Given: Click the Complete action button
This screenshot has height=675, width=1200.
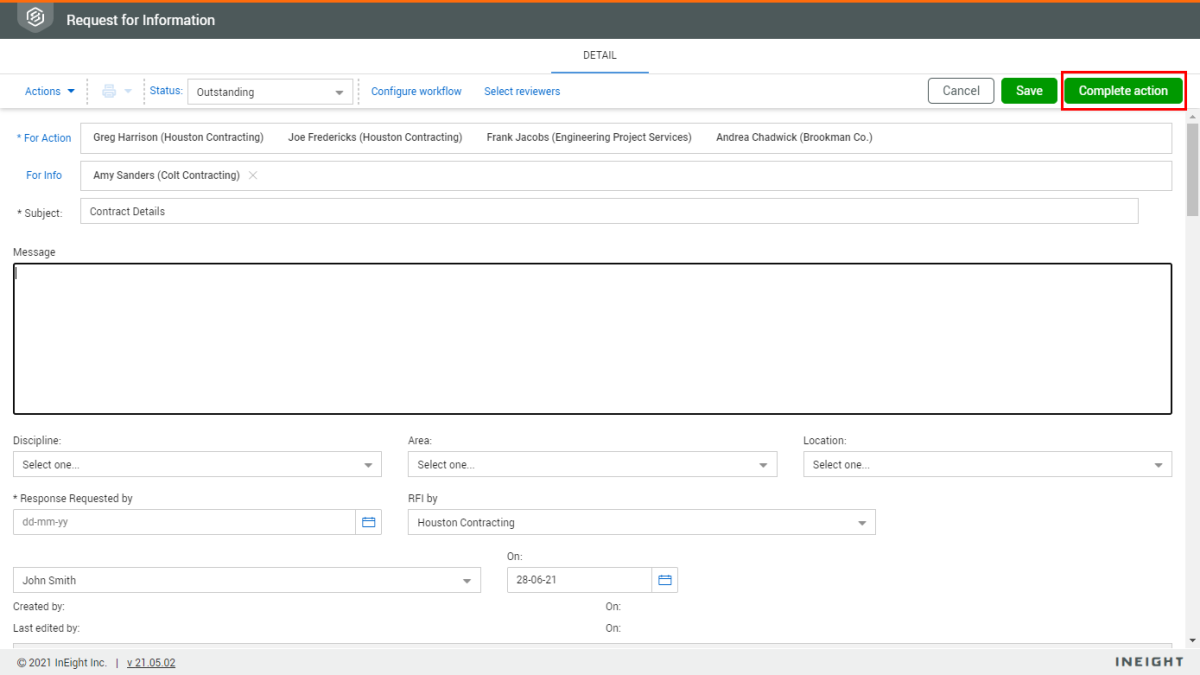Looking at the screenshot, I should point(1123,91).
